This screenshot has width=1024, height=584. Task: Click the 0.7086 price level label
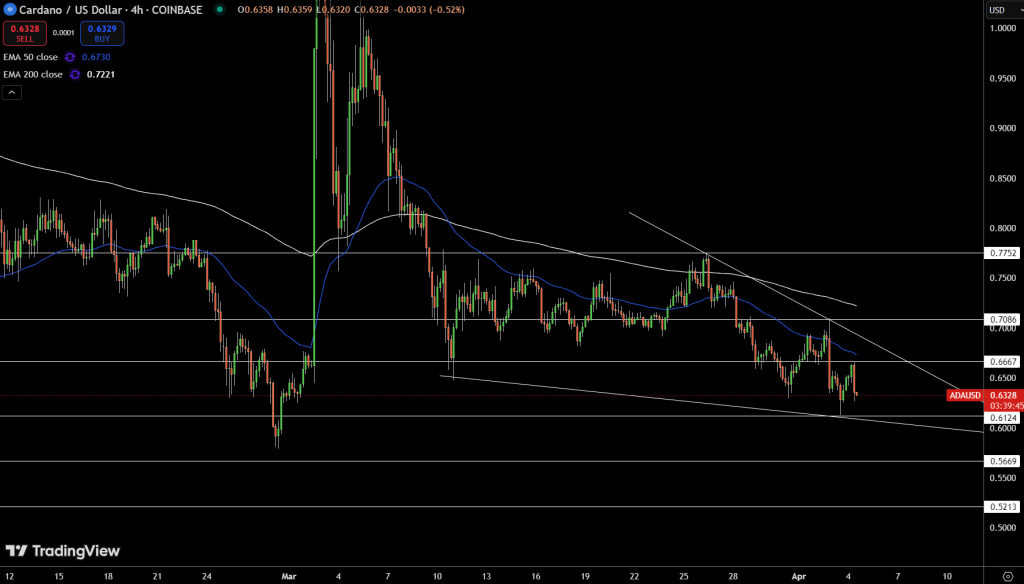click(1002, 319)
